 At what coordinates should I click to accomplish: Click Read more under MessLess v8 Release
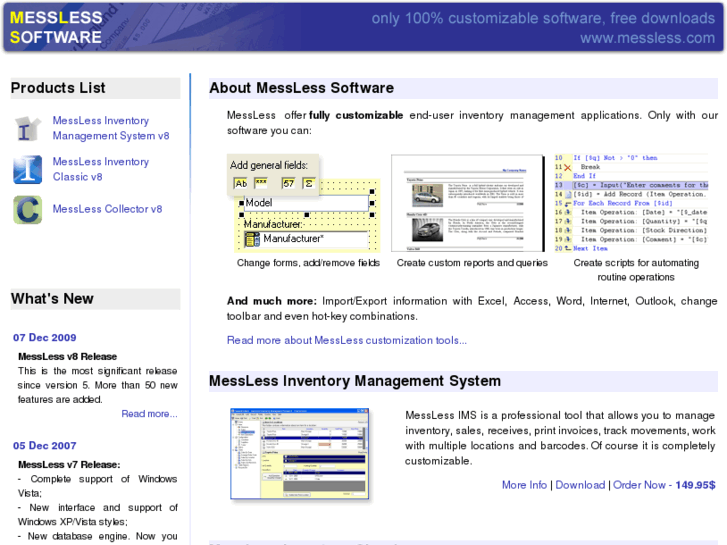point(149,414)
